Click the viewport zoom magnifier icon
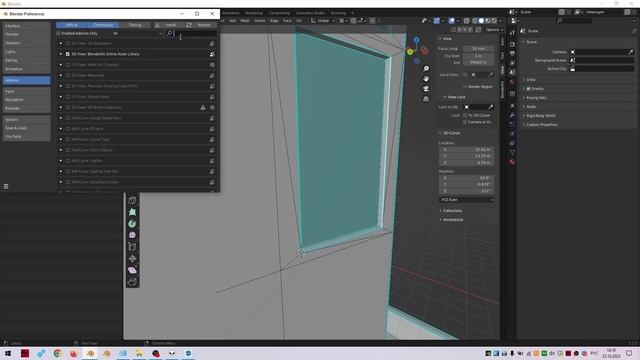This screenshot has width=640, height=360. coord(426,69)
